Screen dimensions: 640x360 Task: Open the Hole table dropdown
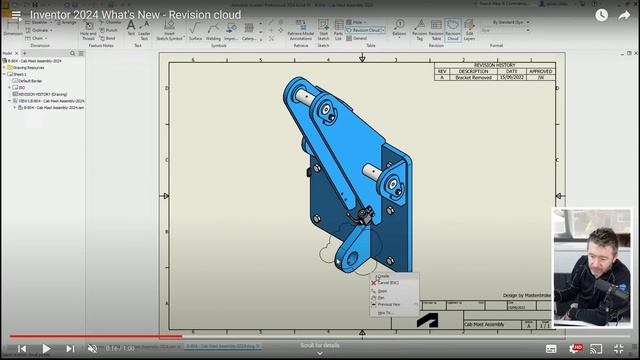click(x=365, y=22)
